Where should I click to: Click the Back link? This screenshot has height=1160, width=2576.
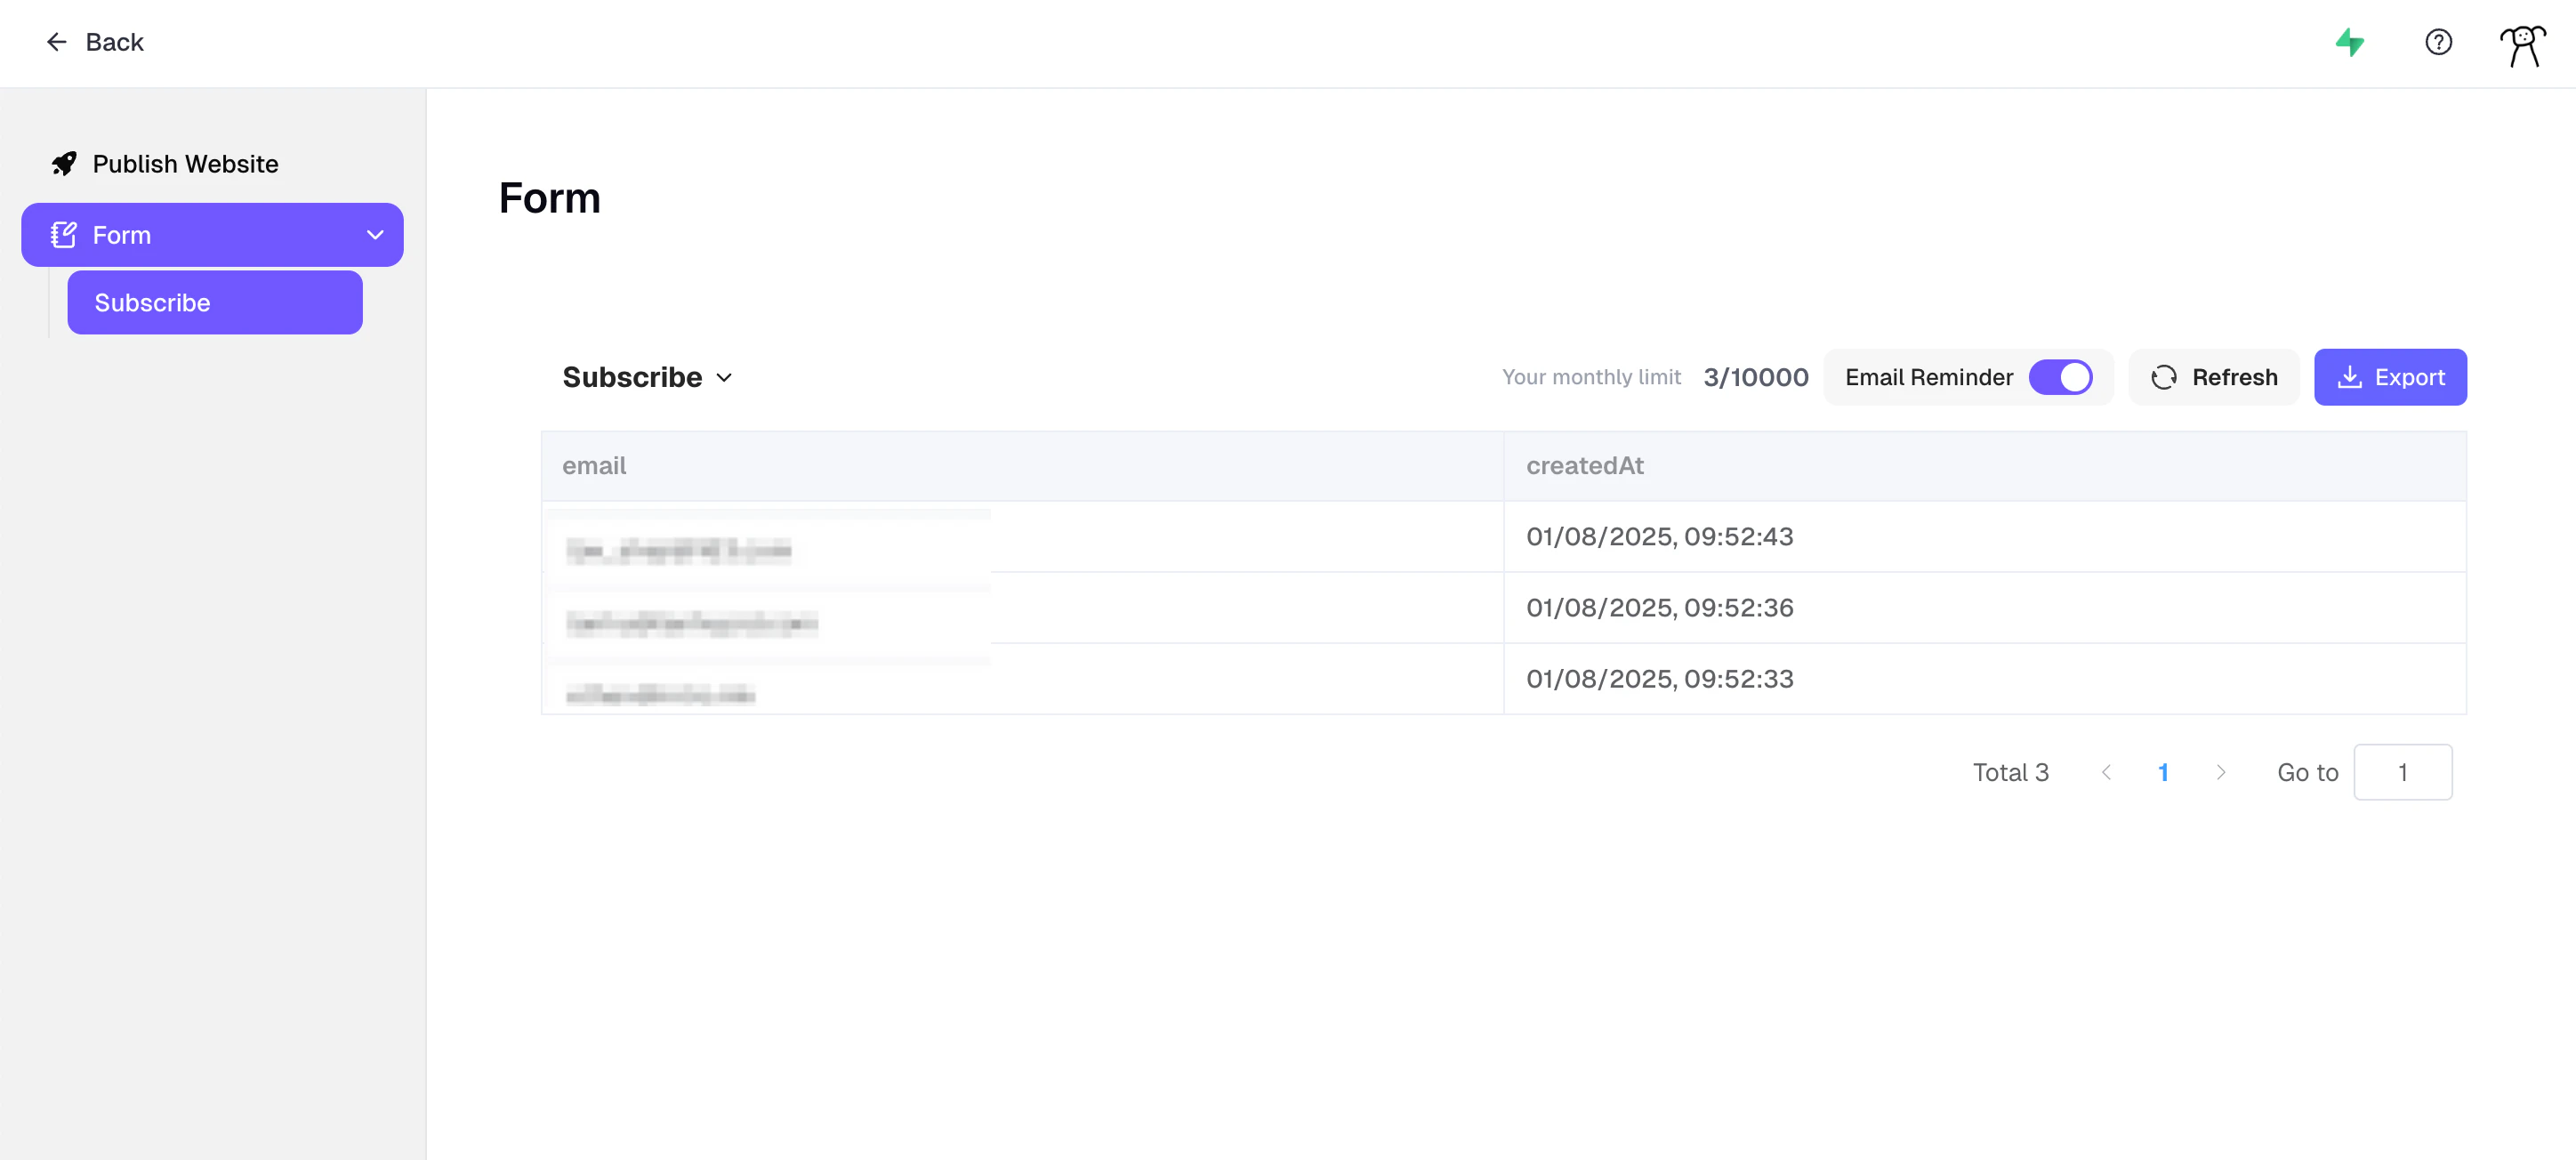(114, 42)
